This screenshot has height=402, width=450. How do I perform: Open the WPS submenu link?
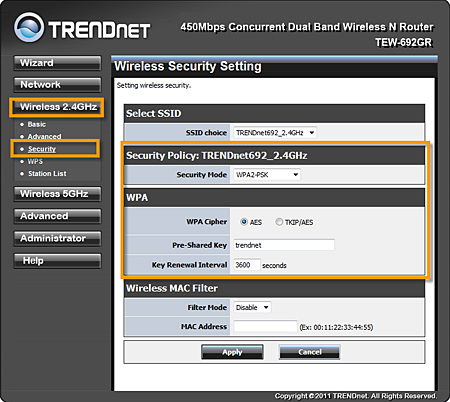tap(35, 161)
